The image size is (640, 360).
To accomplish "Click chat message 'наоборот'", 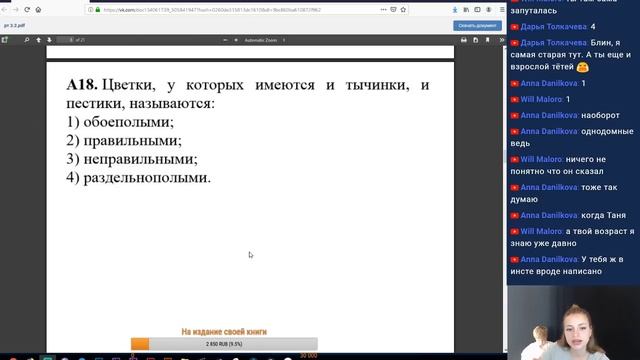I will (x=600, y=116).
